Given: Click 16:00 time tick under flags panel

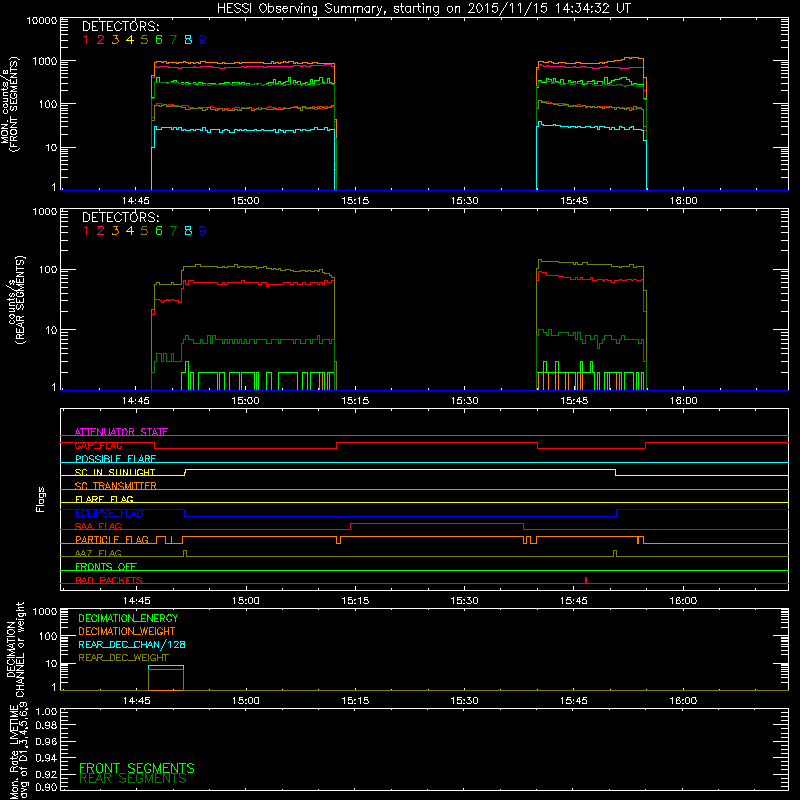Looking at the screenshot, I should 684,601.
